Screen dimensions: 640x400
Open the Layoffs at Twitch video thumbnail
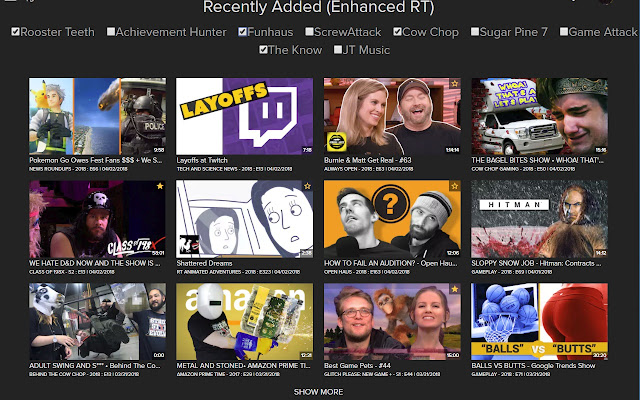244,116
